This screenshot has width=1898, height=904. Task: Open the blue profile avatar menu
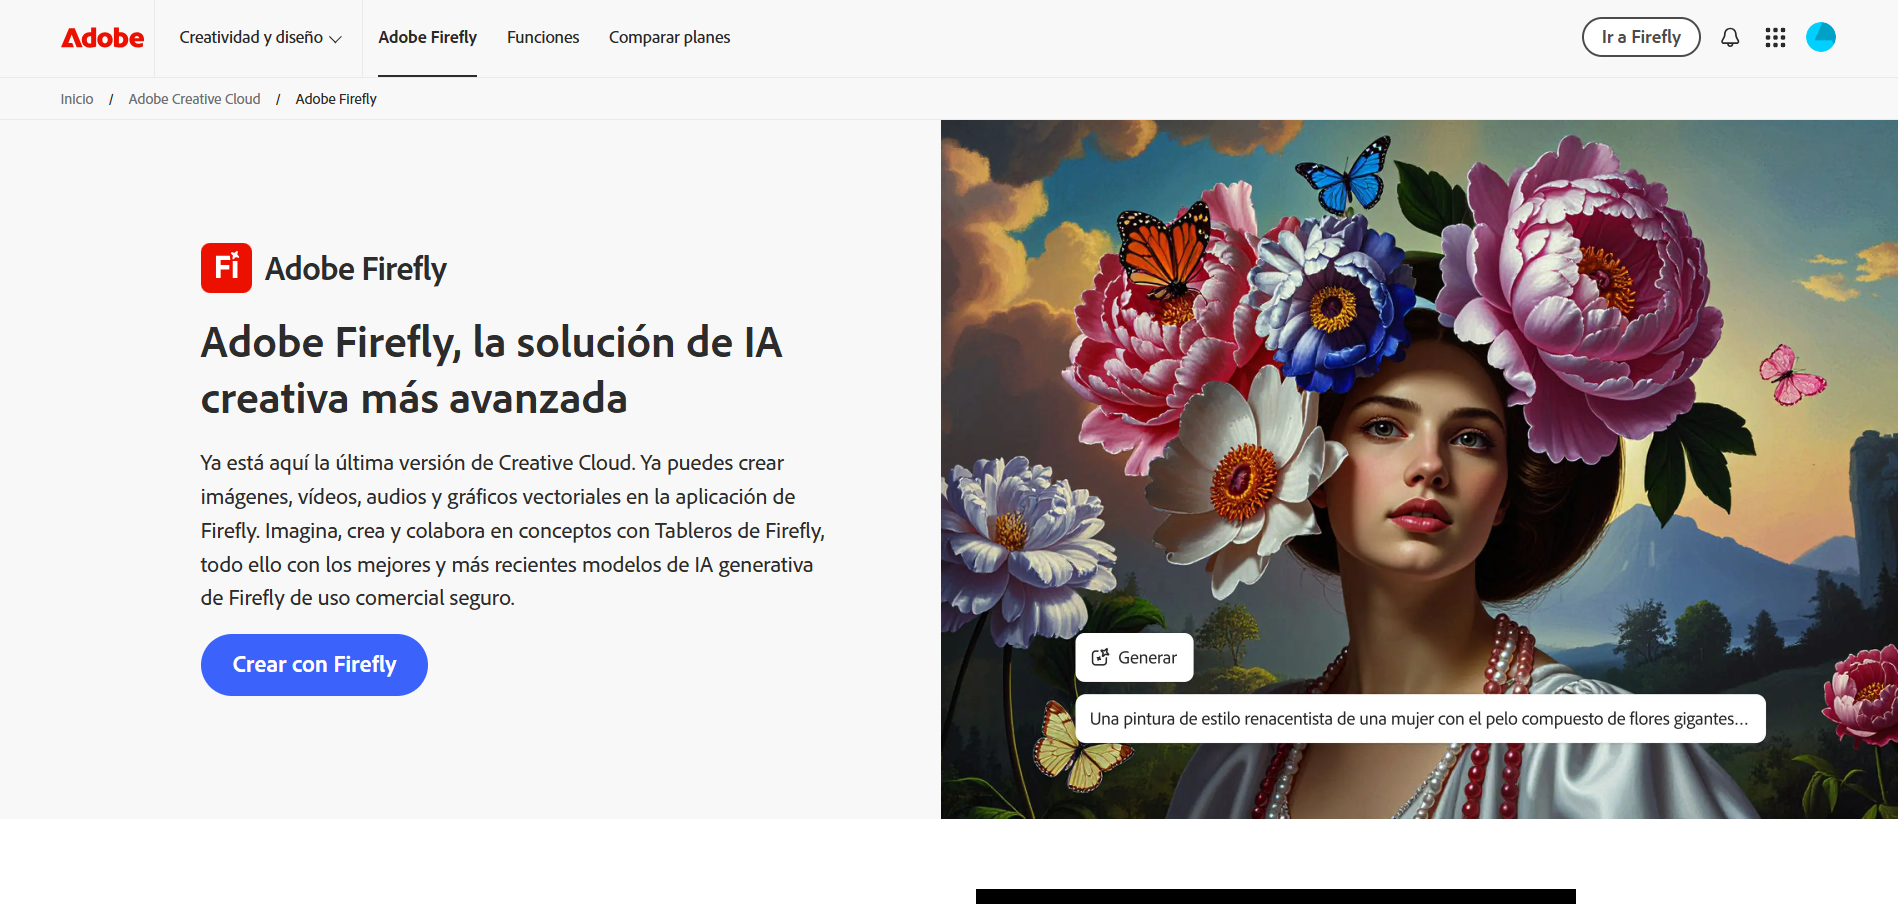pyautogui.click(x=1820, y=38)
